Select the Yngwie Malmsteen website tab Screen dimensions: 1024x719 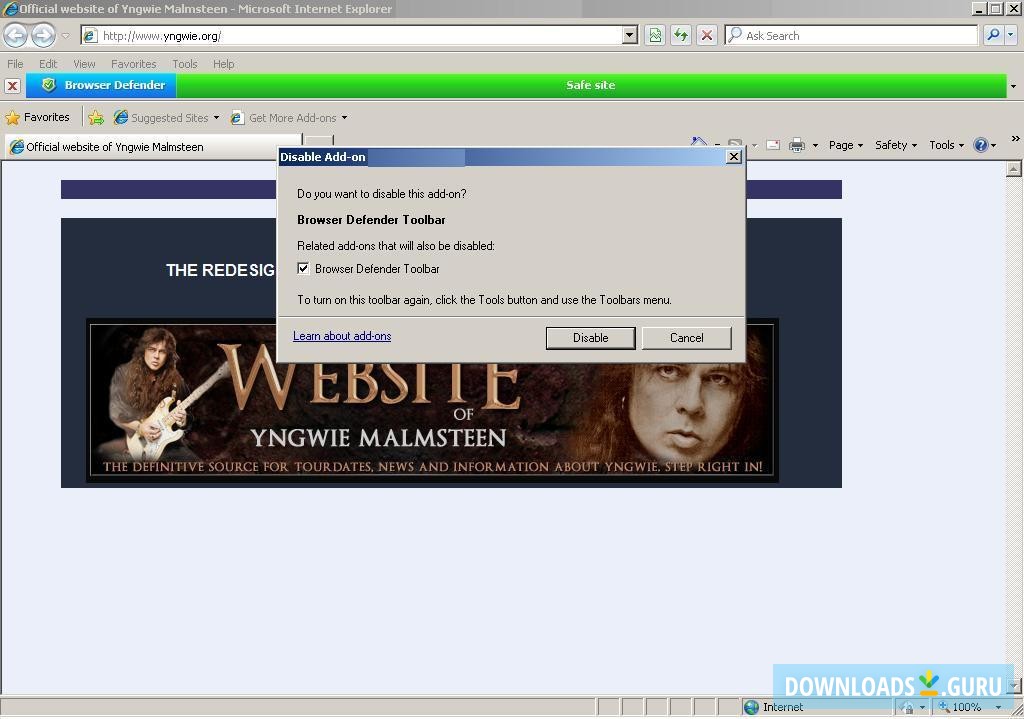tap(153, 147)
